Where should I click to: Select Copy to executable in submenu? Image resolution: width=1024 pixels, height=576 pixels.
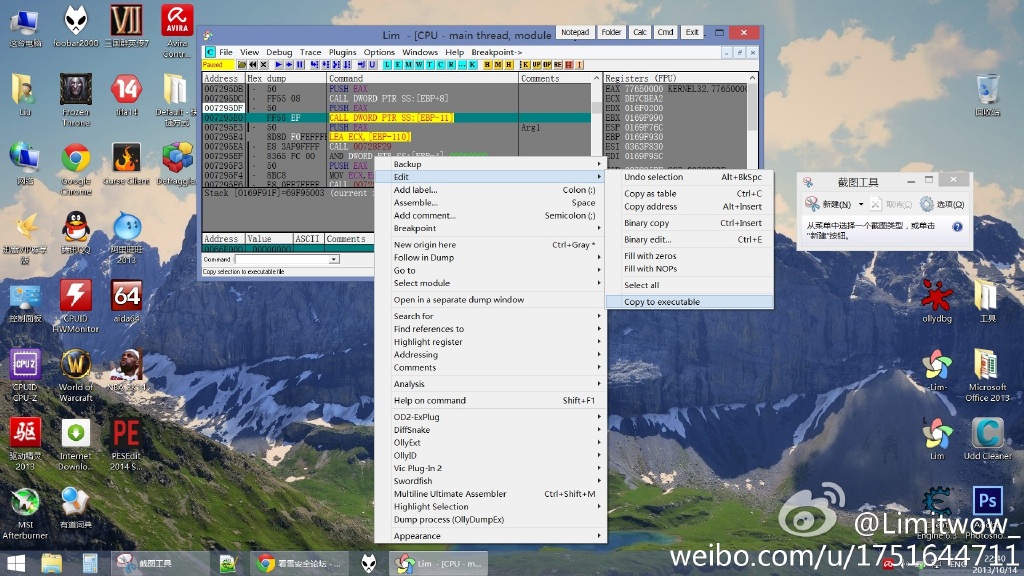point(690,302)
